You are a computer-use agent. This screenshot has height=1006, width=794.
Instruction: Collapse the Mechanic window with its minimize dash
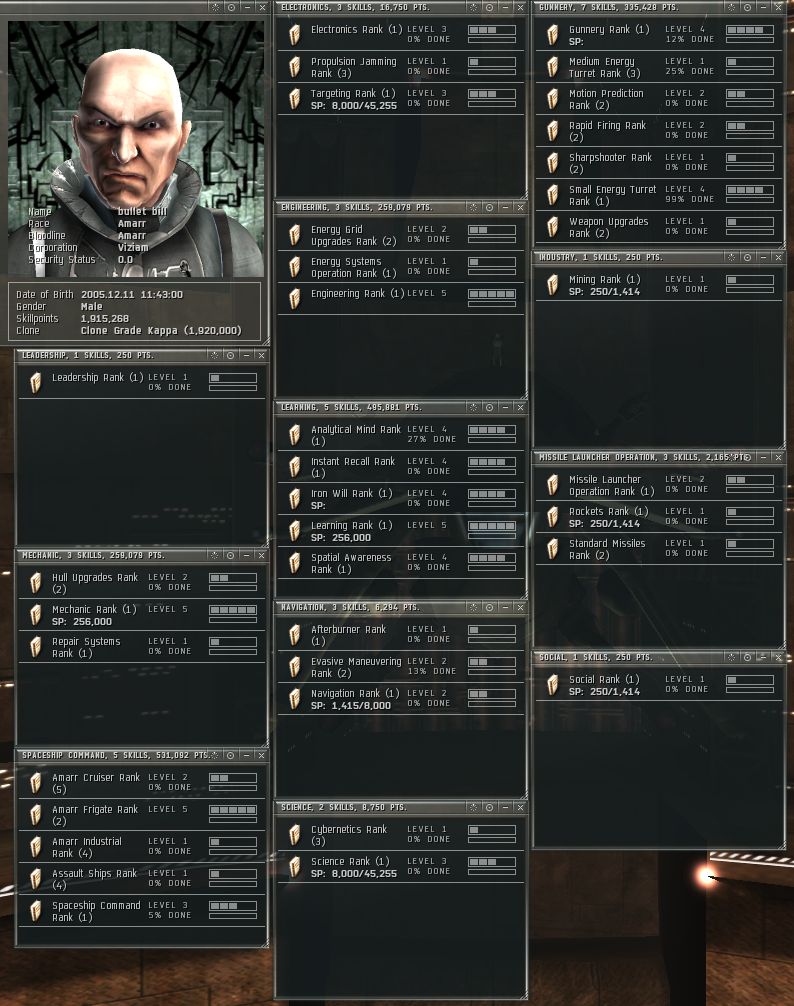[246, 555]
